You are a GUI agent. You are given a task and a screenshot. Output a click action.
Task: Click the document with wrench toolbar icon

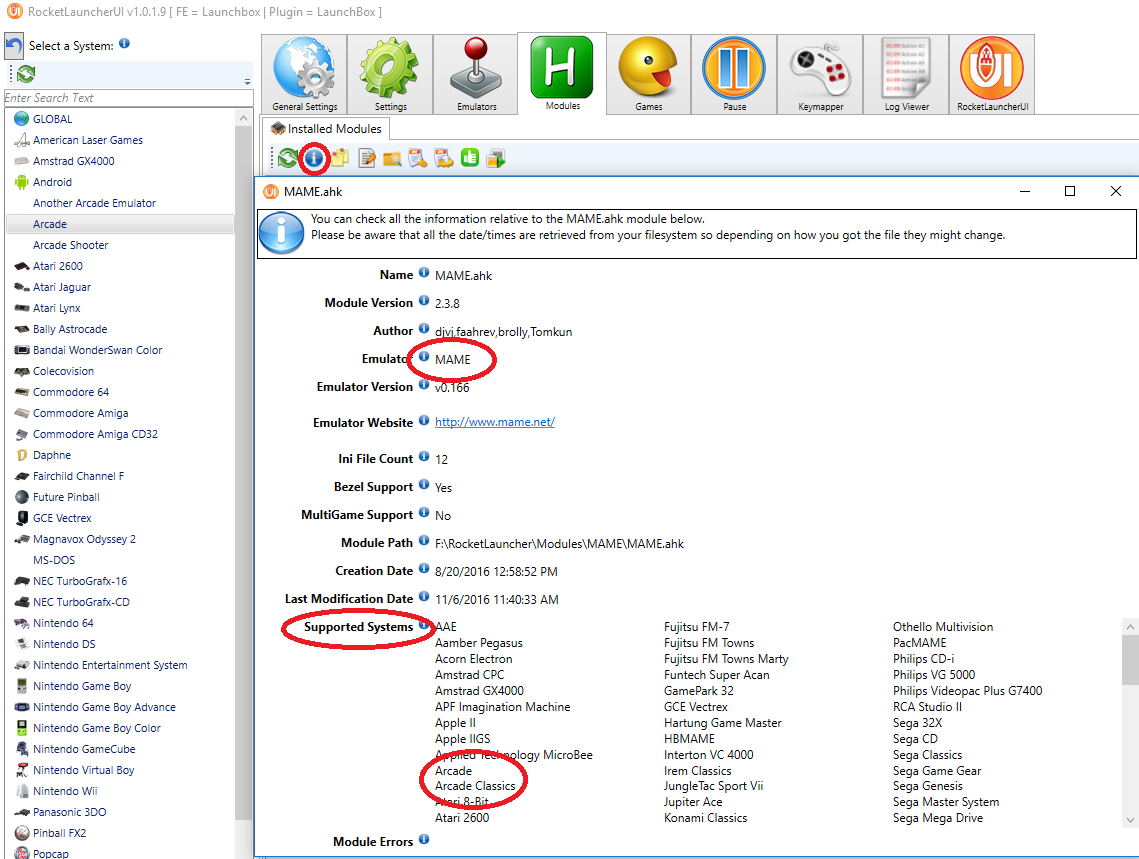click(418, 158)
